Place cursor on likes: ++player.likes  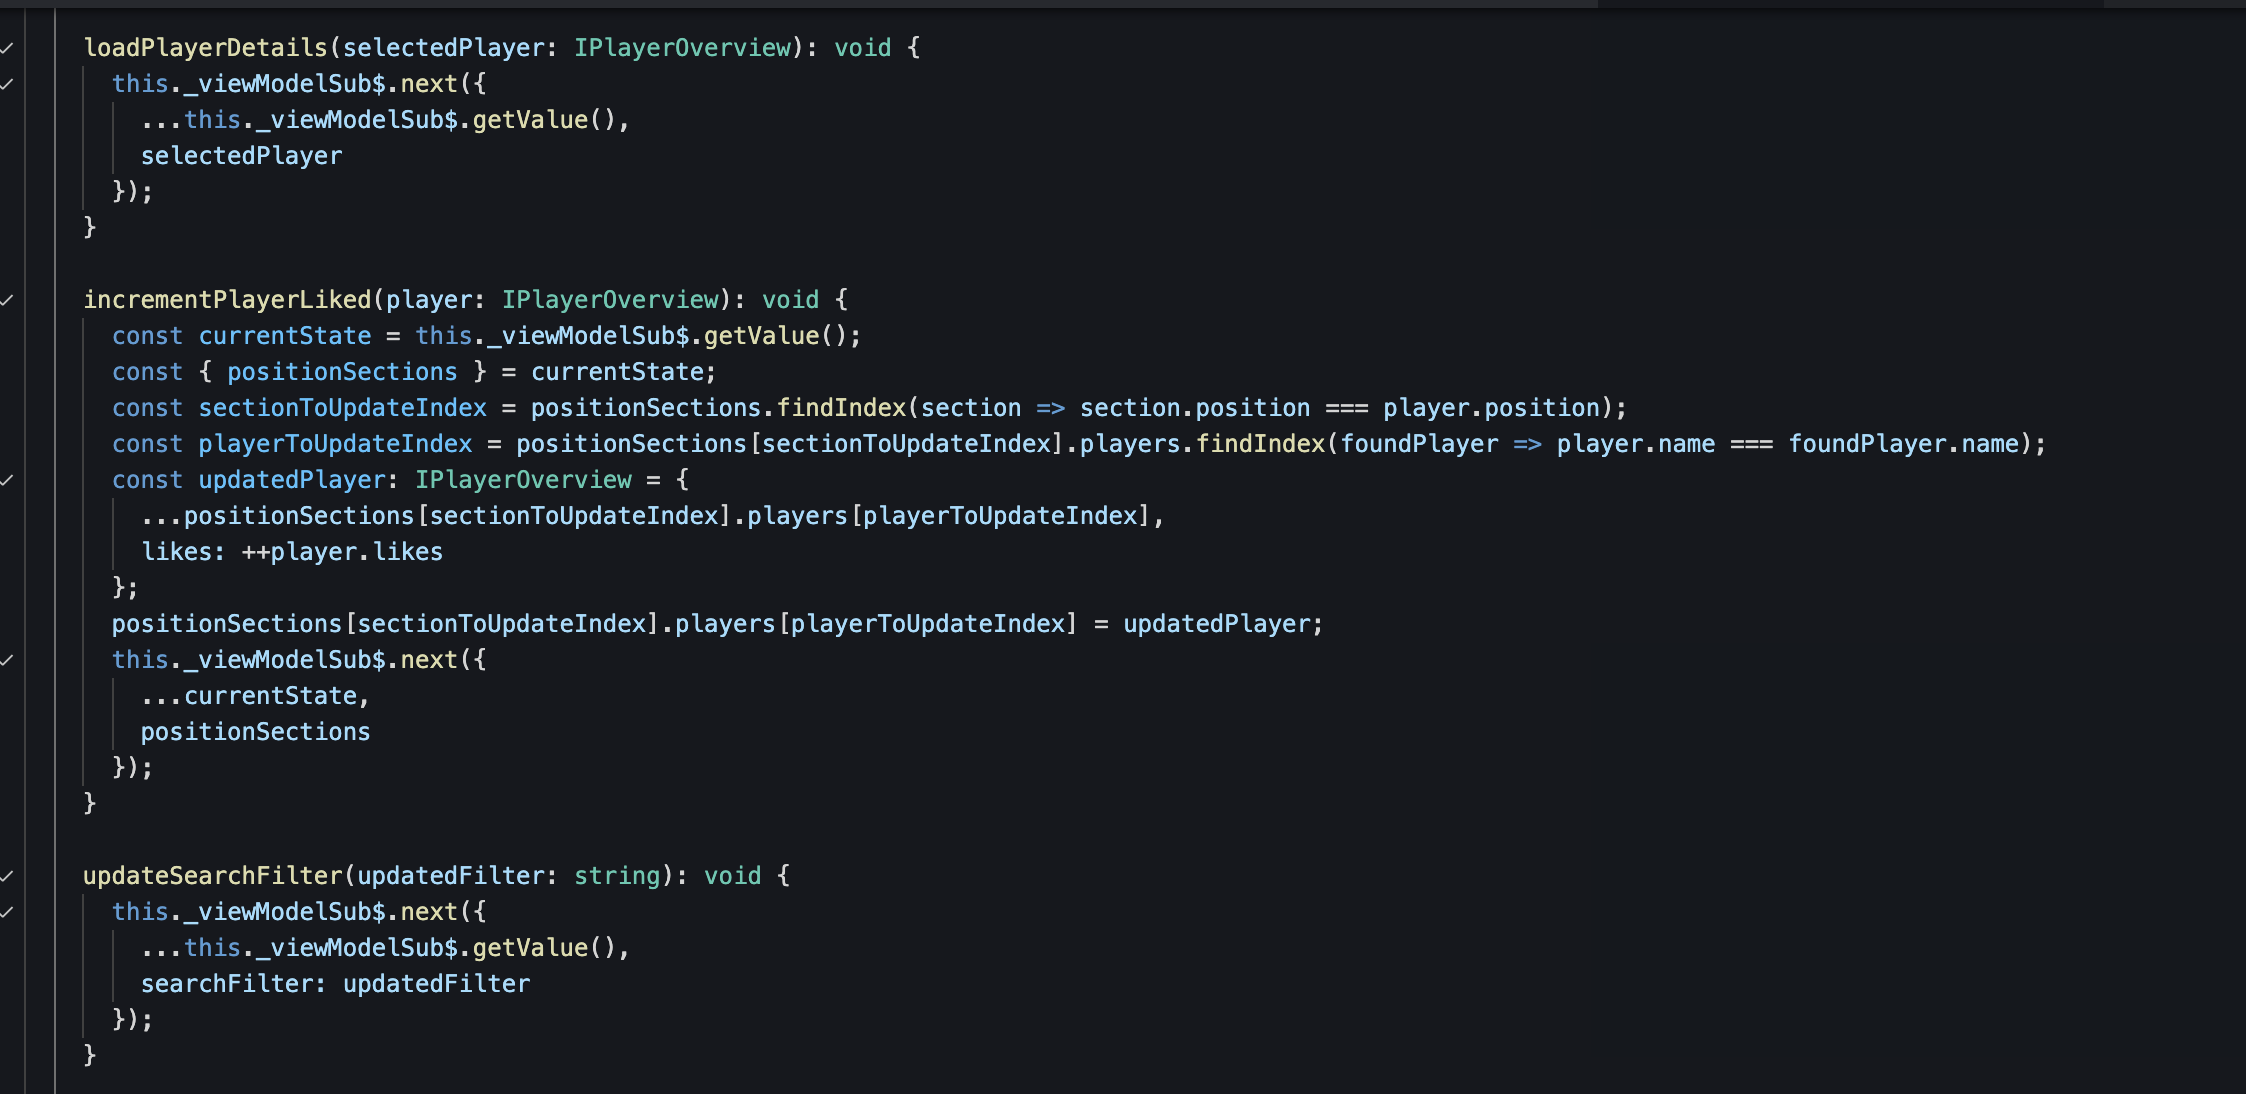point(292,552)
